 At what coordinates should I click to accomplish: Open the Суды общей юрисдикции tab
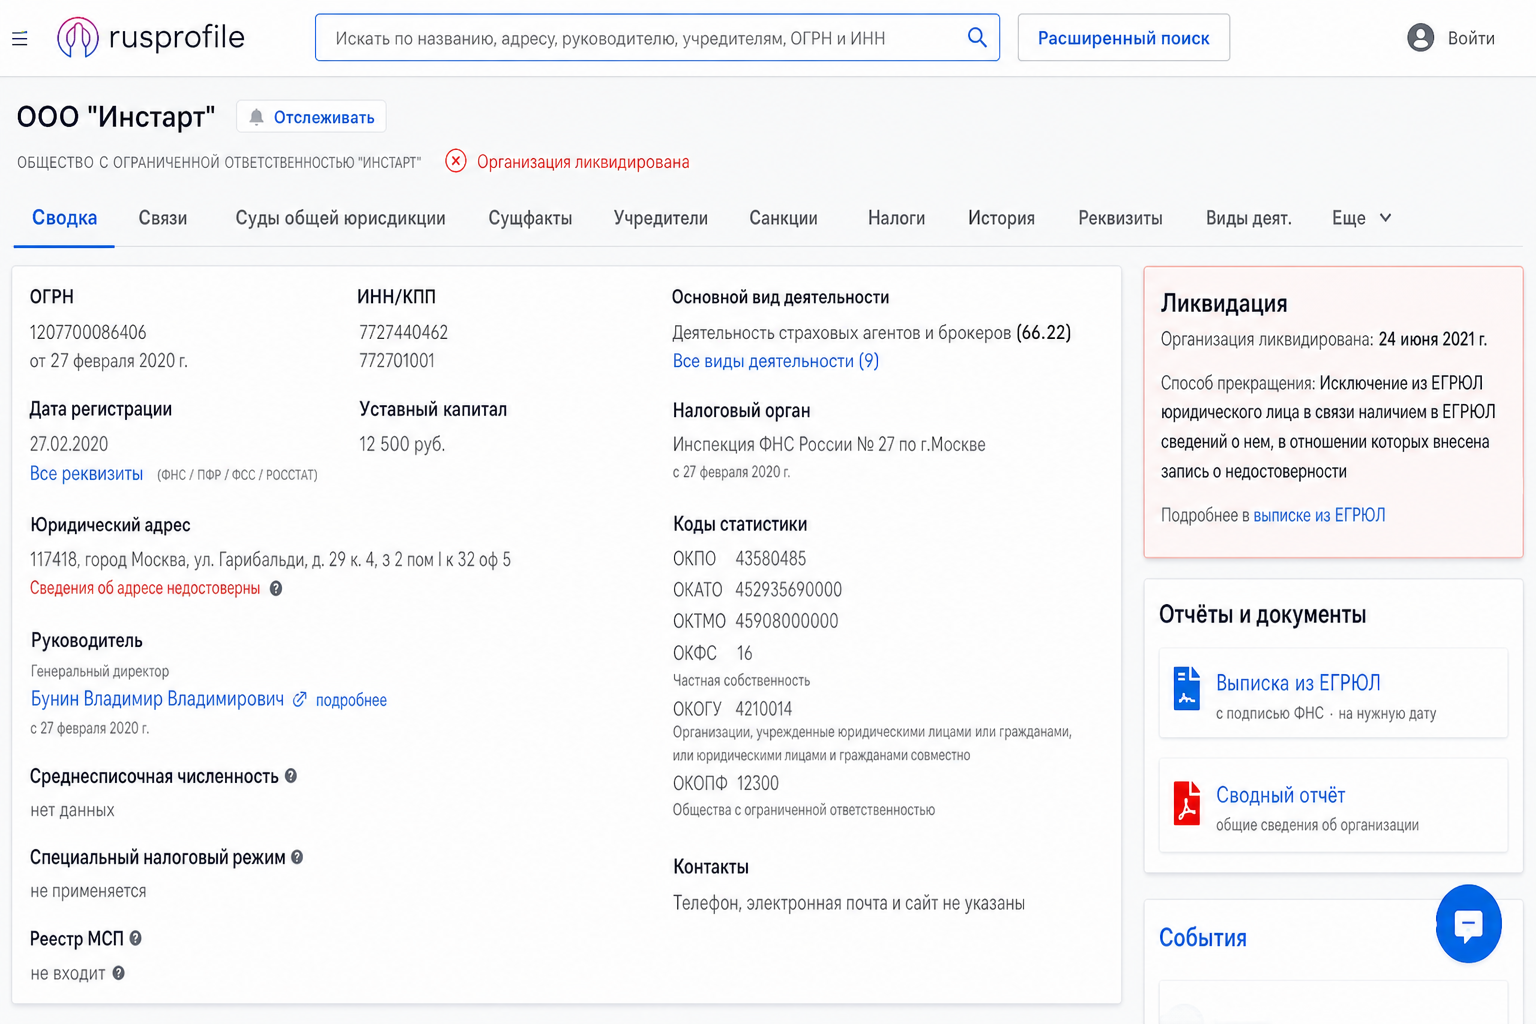pyautogui.click(x=340, y=218)
